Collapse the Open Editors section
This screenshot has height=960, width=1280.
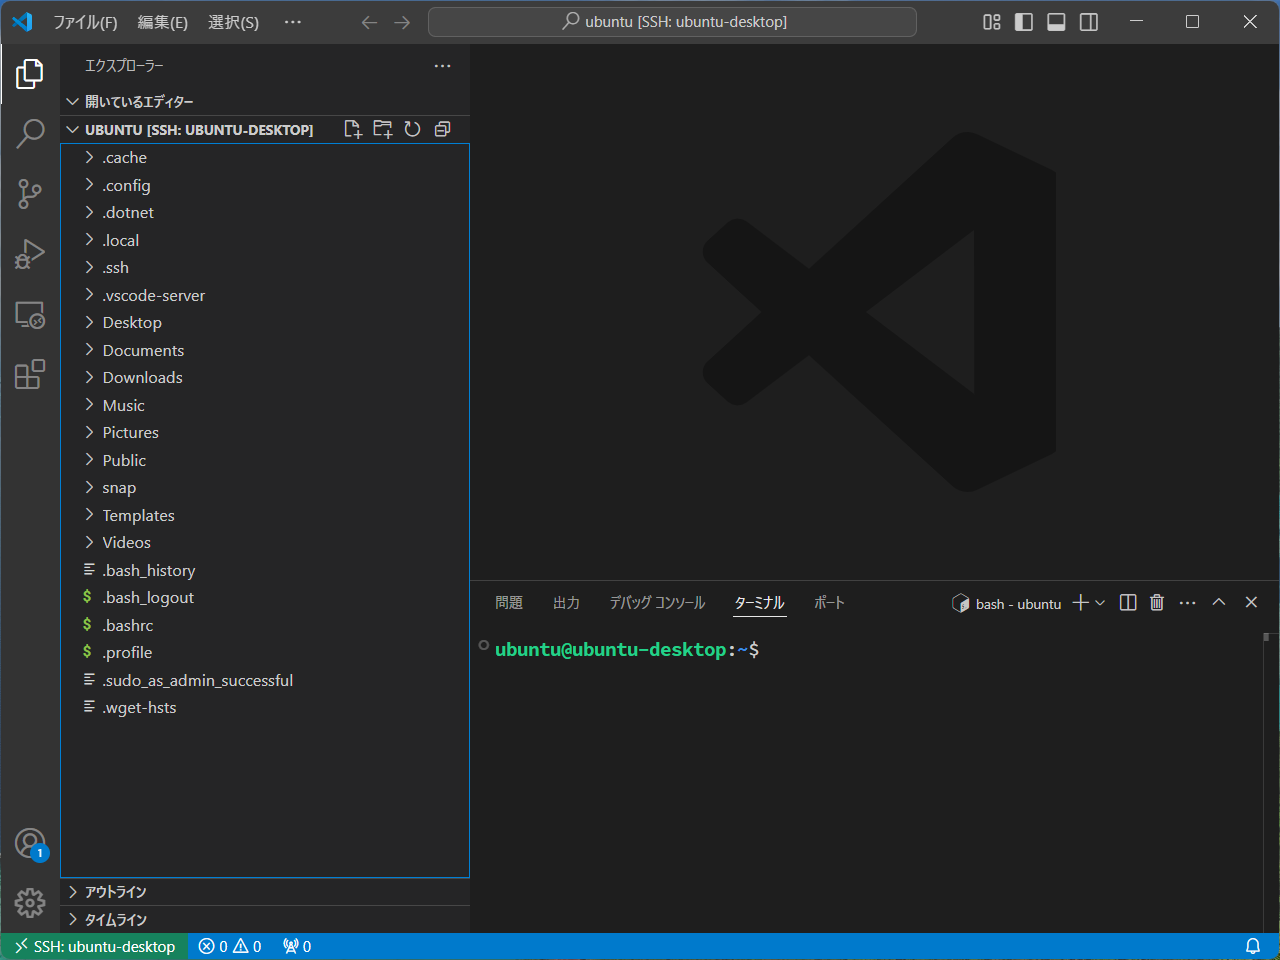(265, 102)
